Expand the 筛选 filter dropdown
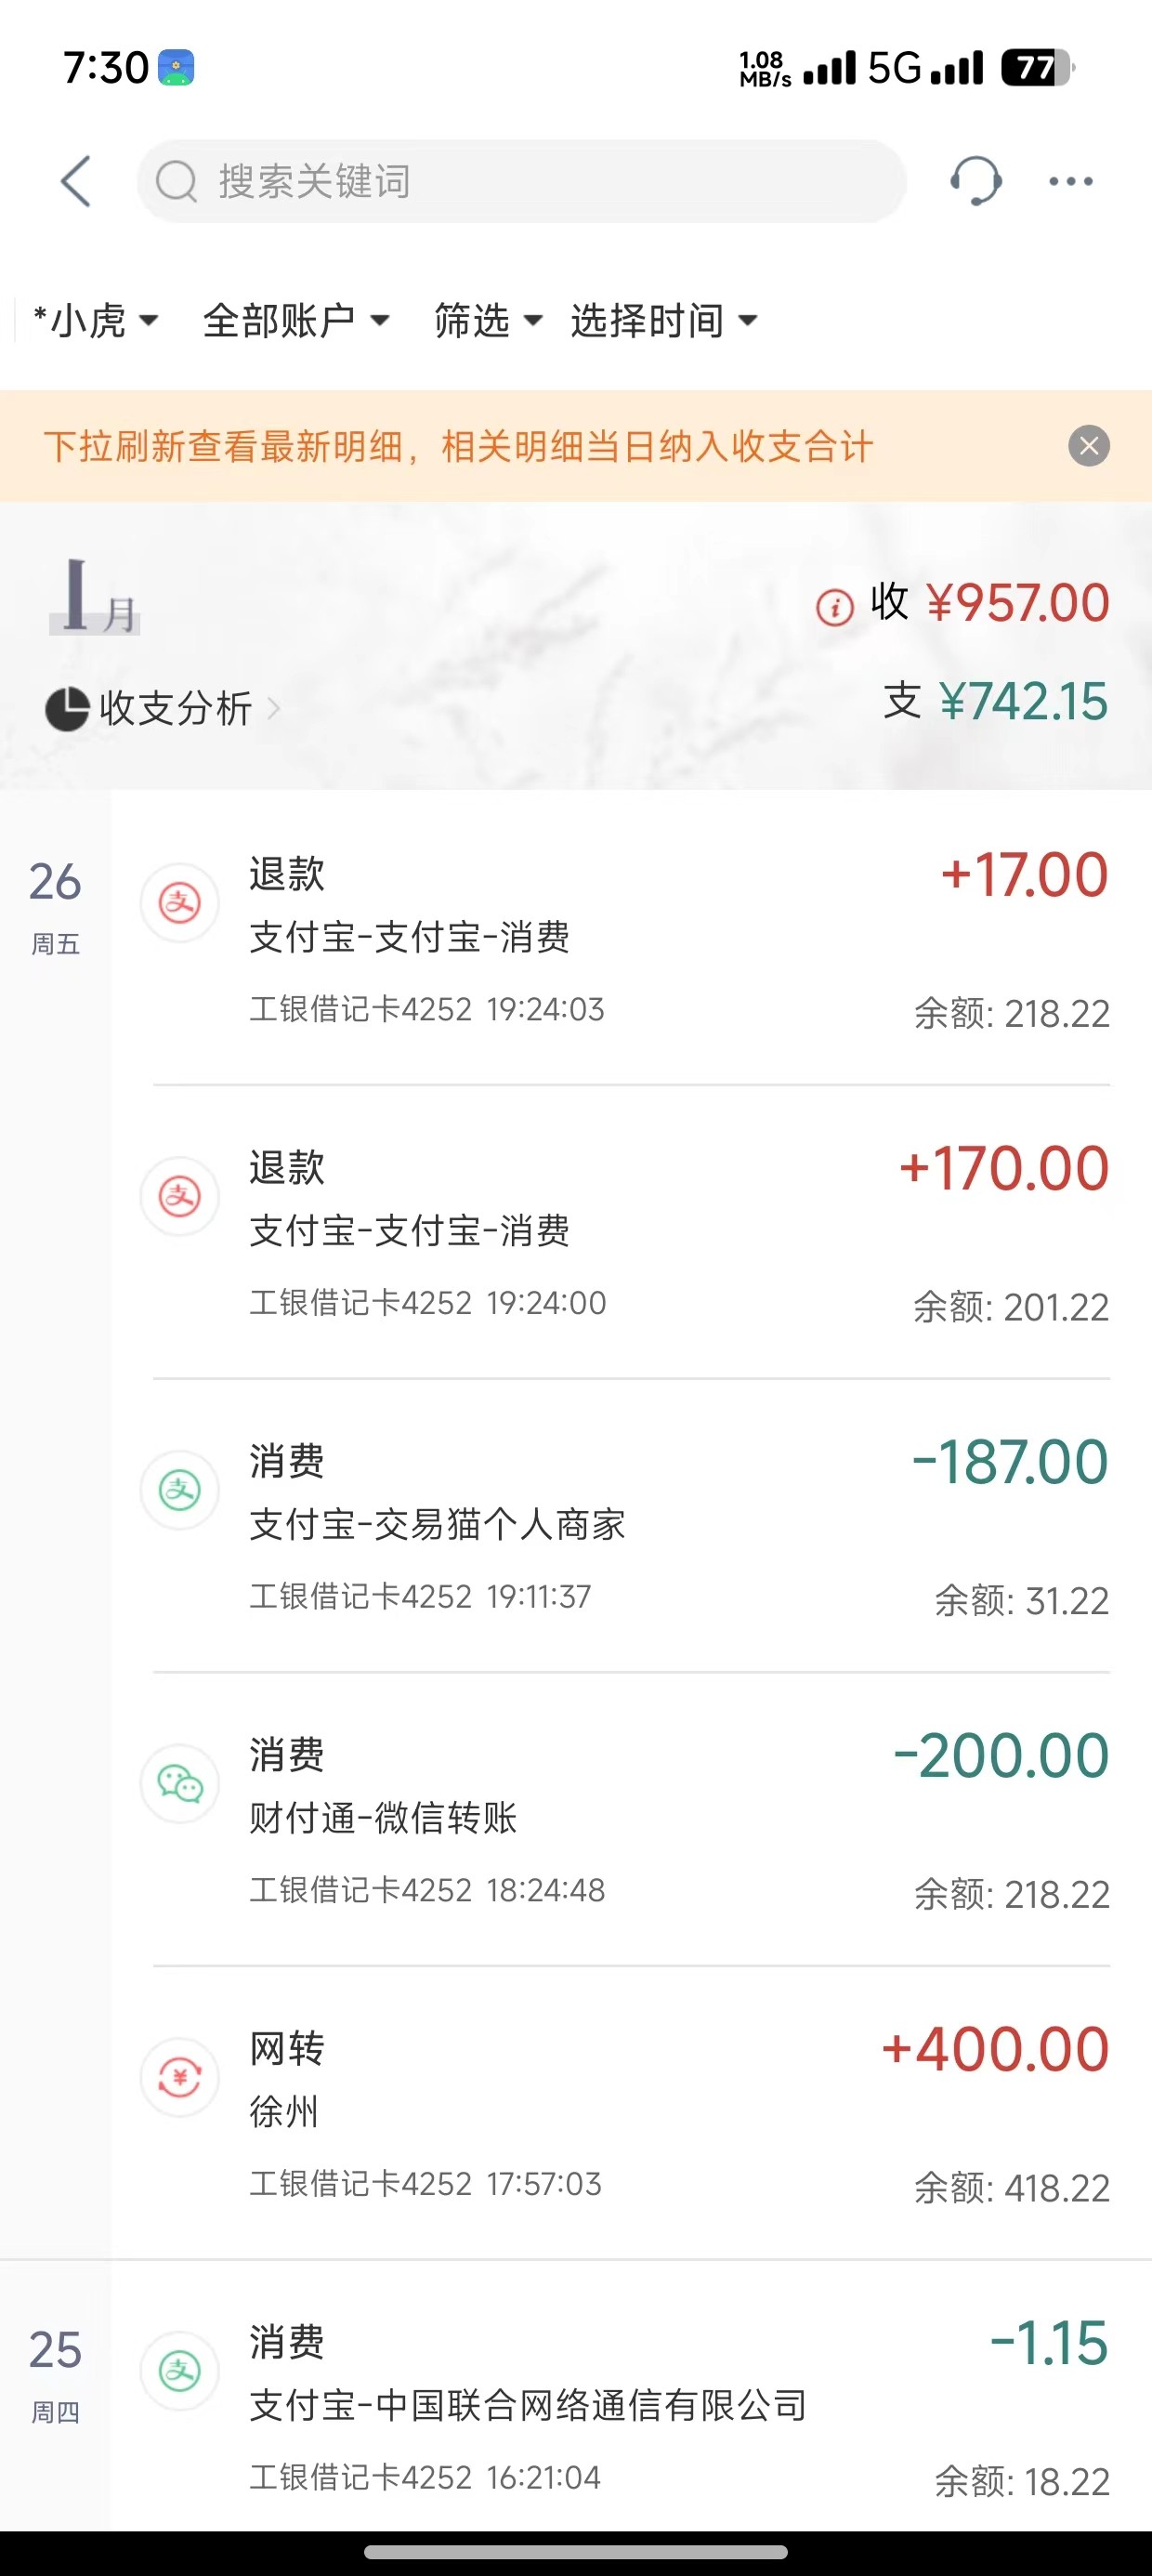 coord(488,321)
